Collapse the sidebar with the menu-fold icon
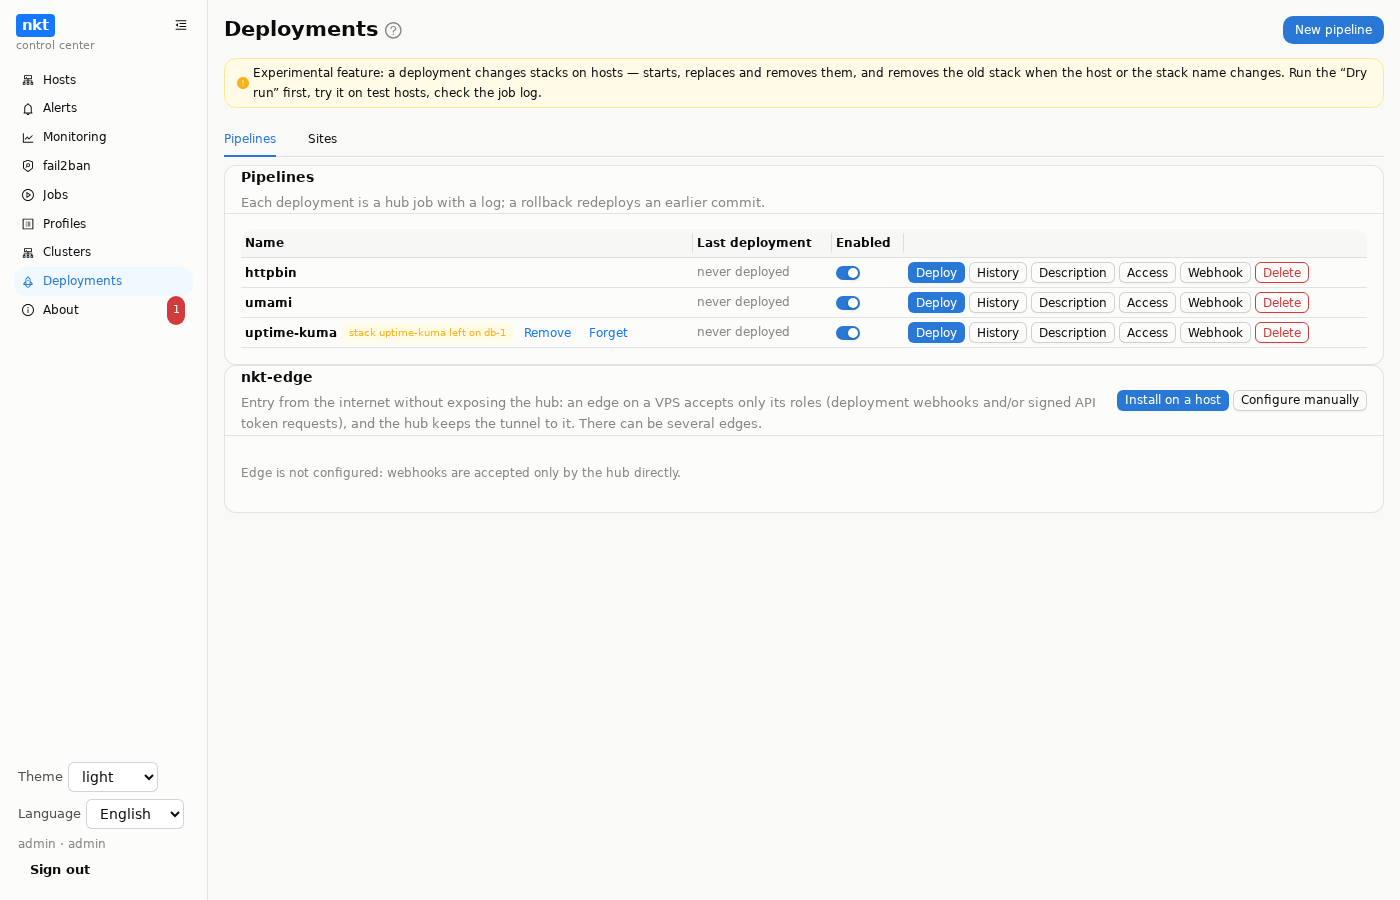The width and height of the screenshot is (1400, 900). click(181, 25)
